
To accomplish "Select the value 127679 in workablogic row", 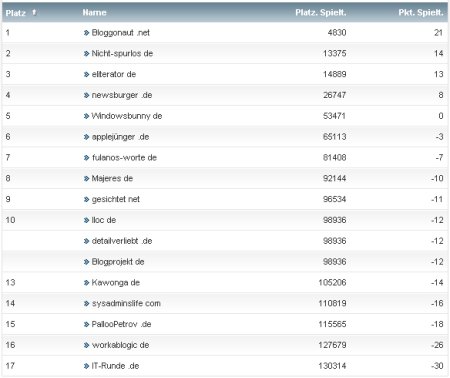I will click(332, 345).
